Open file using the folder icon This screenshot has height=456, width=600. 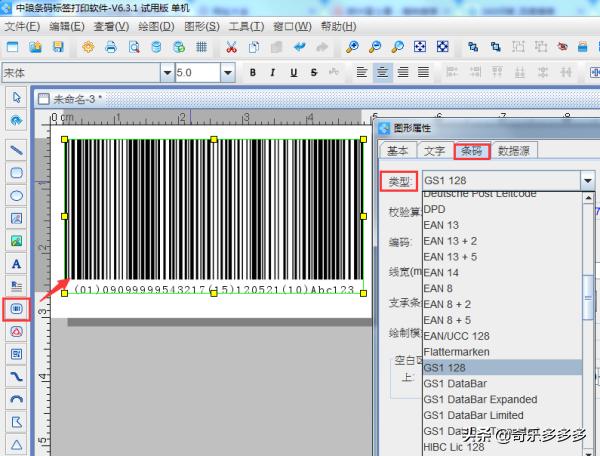[35, 47]
